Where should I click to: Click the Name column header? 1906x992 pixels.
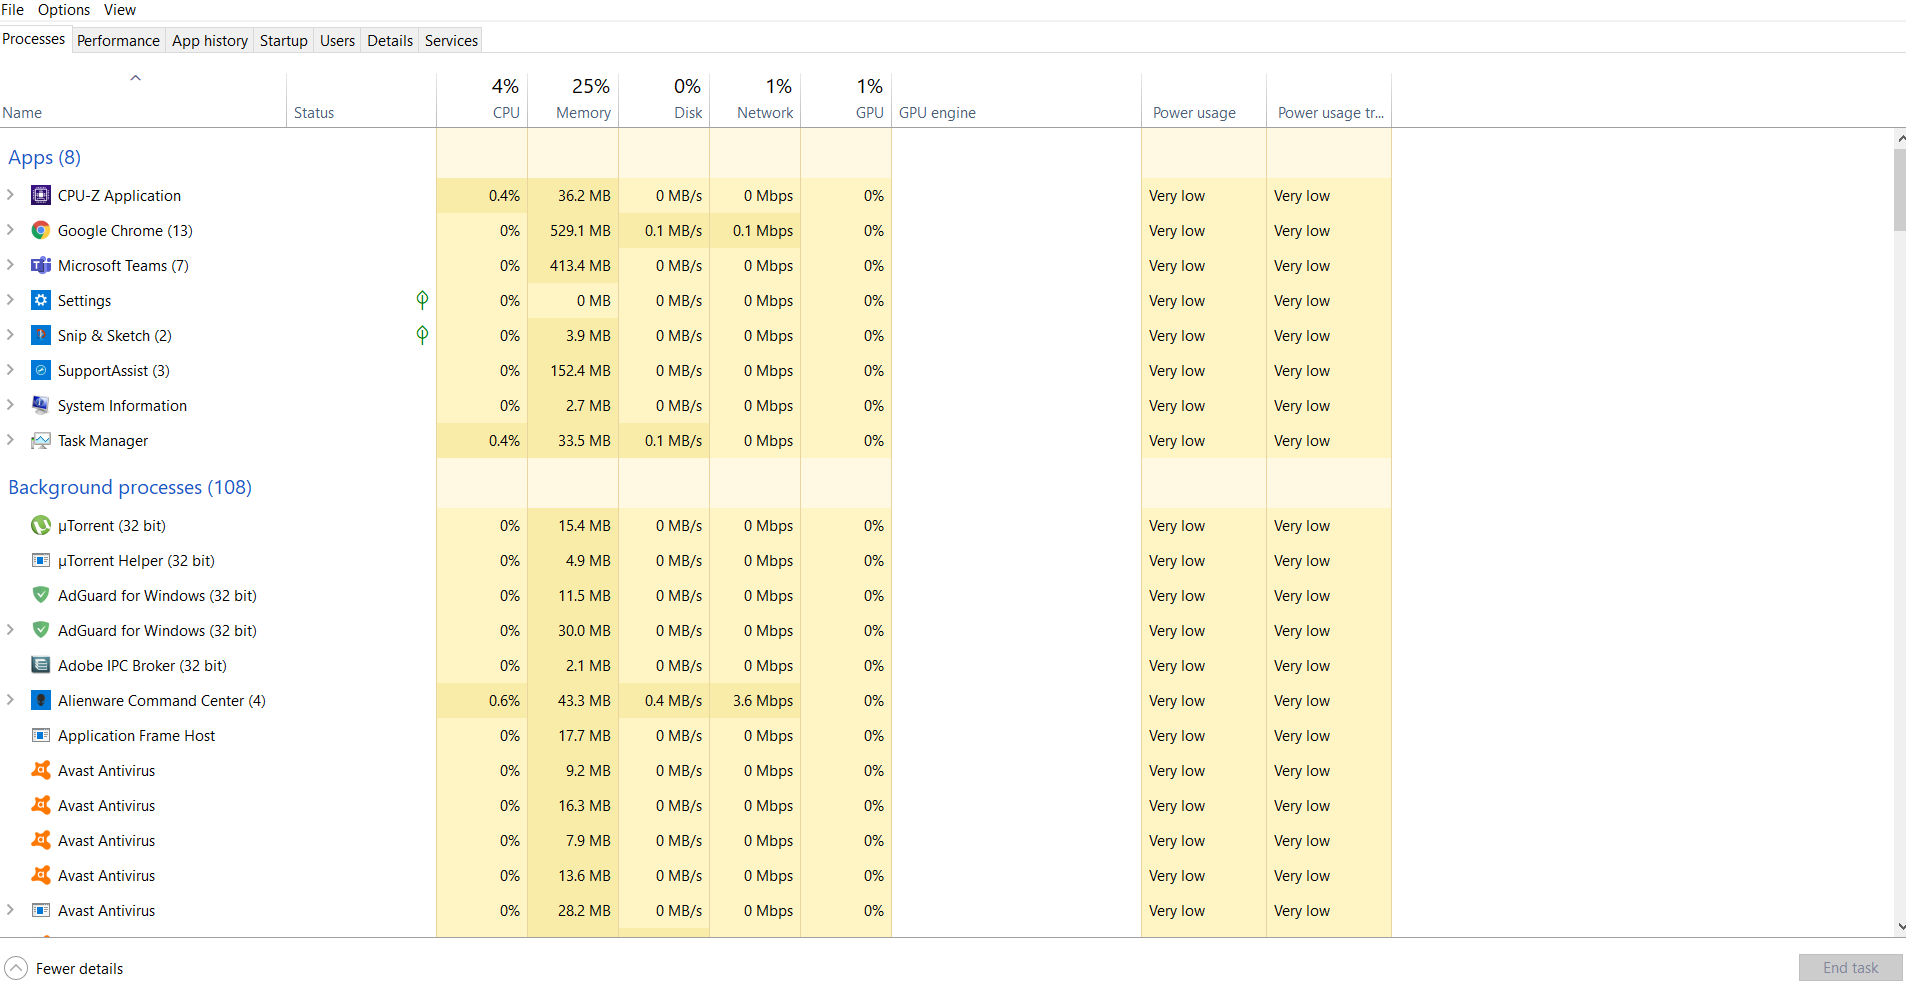tap(143, 99)
